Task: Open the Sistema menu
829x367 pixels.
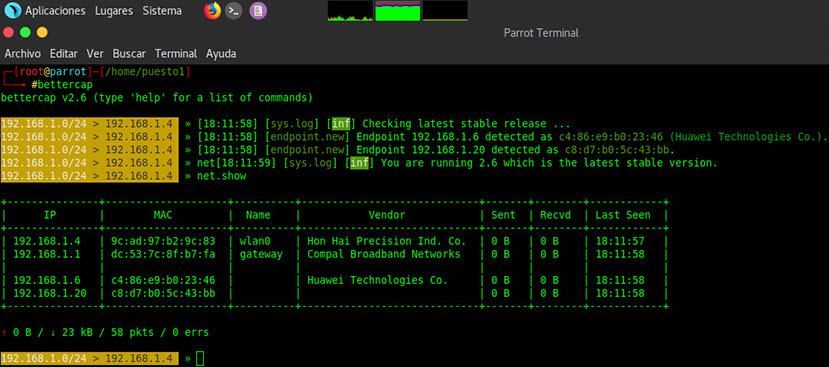Action: pyautogui.click(x=162, y=11)
